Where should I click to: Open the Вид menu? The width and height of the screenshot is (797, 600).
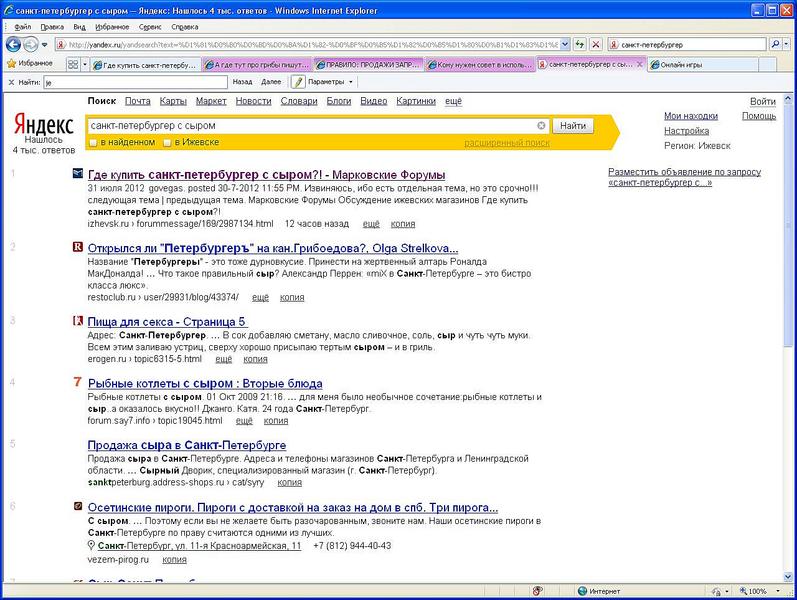pyautogui.click(x=79, y=27)
